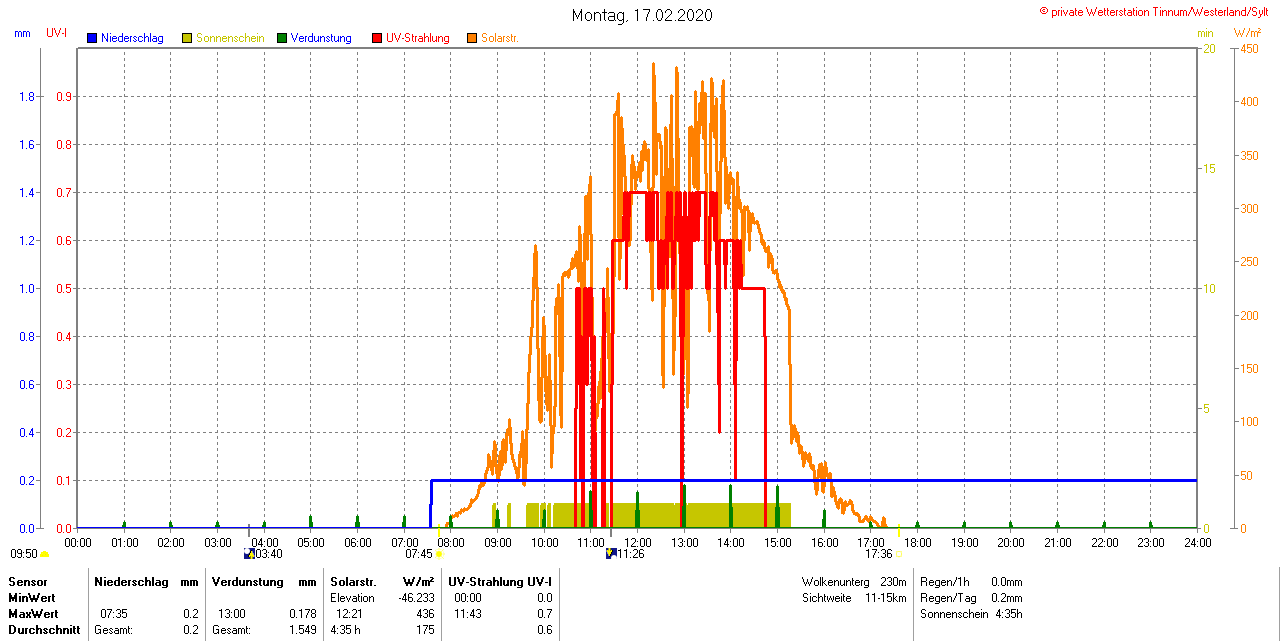Select the Verdunstung legend label
The height and width of the screenshot is (641, 1280).
click(321, 38)
